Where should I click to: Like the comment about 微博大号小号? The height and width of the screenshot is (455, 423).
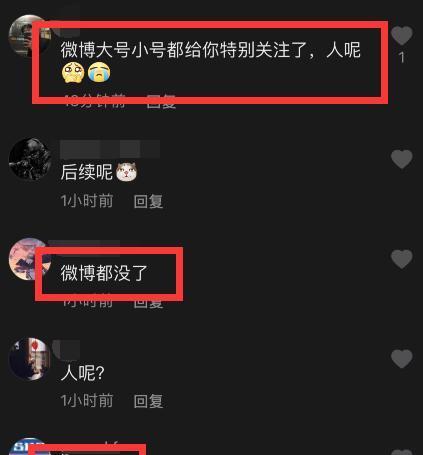point(402,35)
